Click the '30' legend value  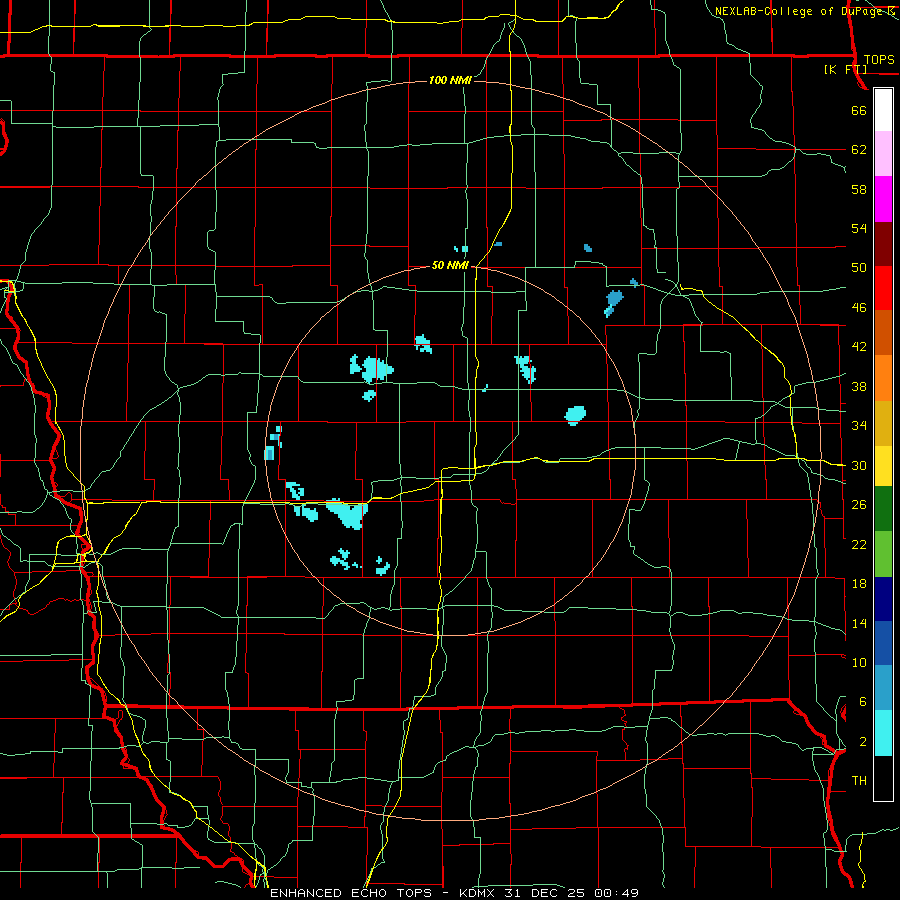(859, 465)
